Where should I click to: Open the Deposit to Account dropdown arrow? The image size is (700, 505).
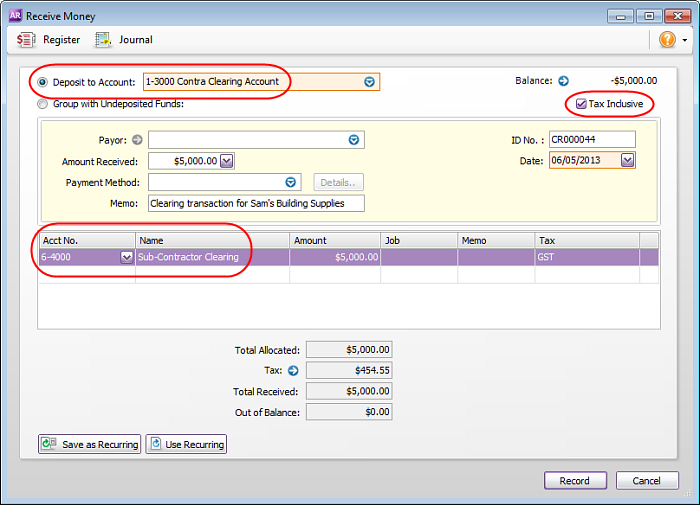pos(369,82)
